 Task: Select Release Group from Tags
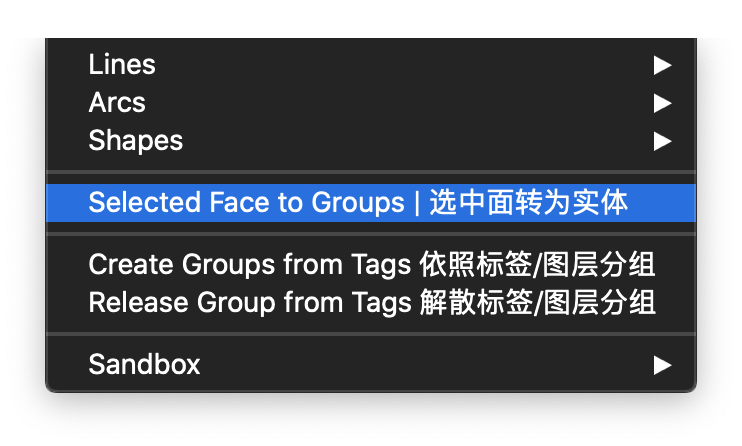(371, 302)
